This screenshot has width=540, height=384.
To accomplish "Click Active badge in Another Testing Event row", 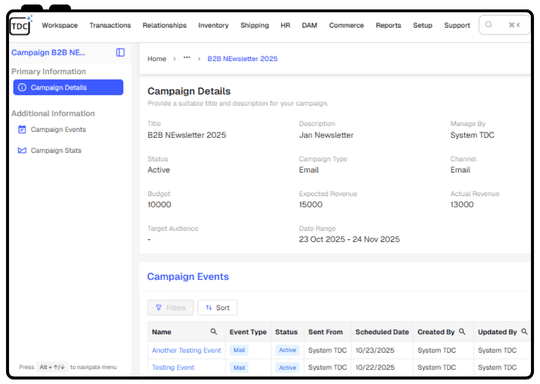I will point(287,350).
